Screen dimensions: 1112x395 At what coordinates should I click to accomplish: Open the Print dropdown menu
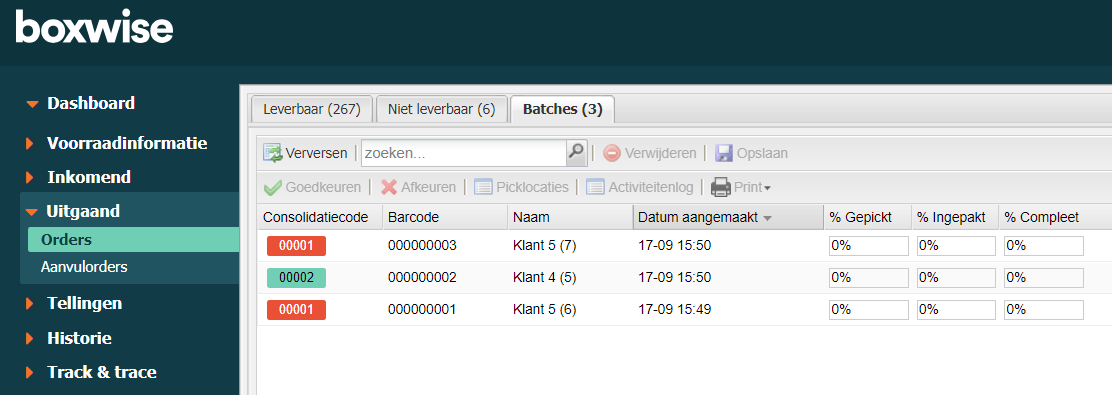[x=741, y=187]
